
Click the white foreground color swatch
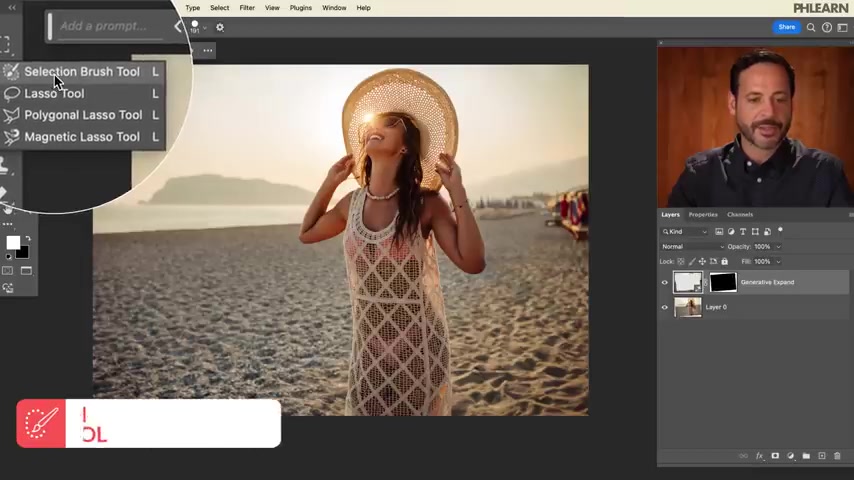[x=13, y=242]
